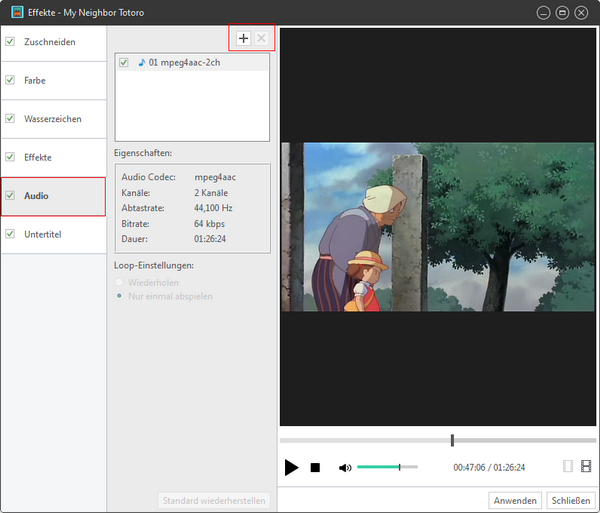The height and width of the screenshot is (513, 600).
Task: Minimize the Effekte window
Action: coord(543,13)
